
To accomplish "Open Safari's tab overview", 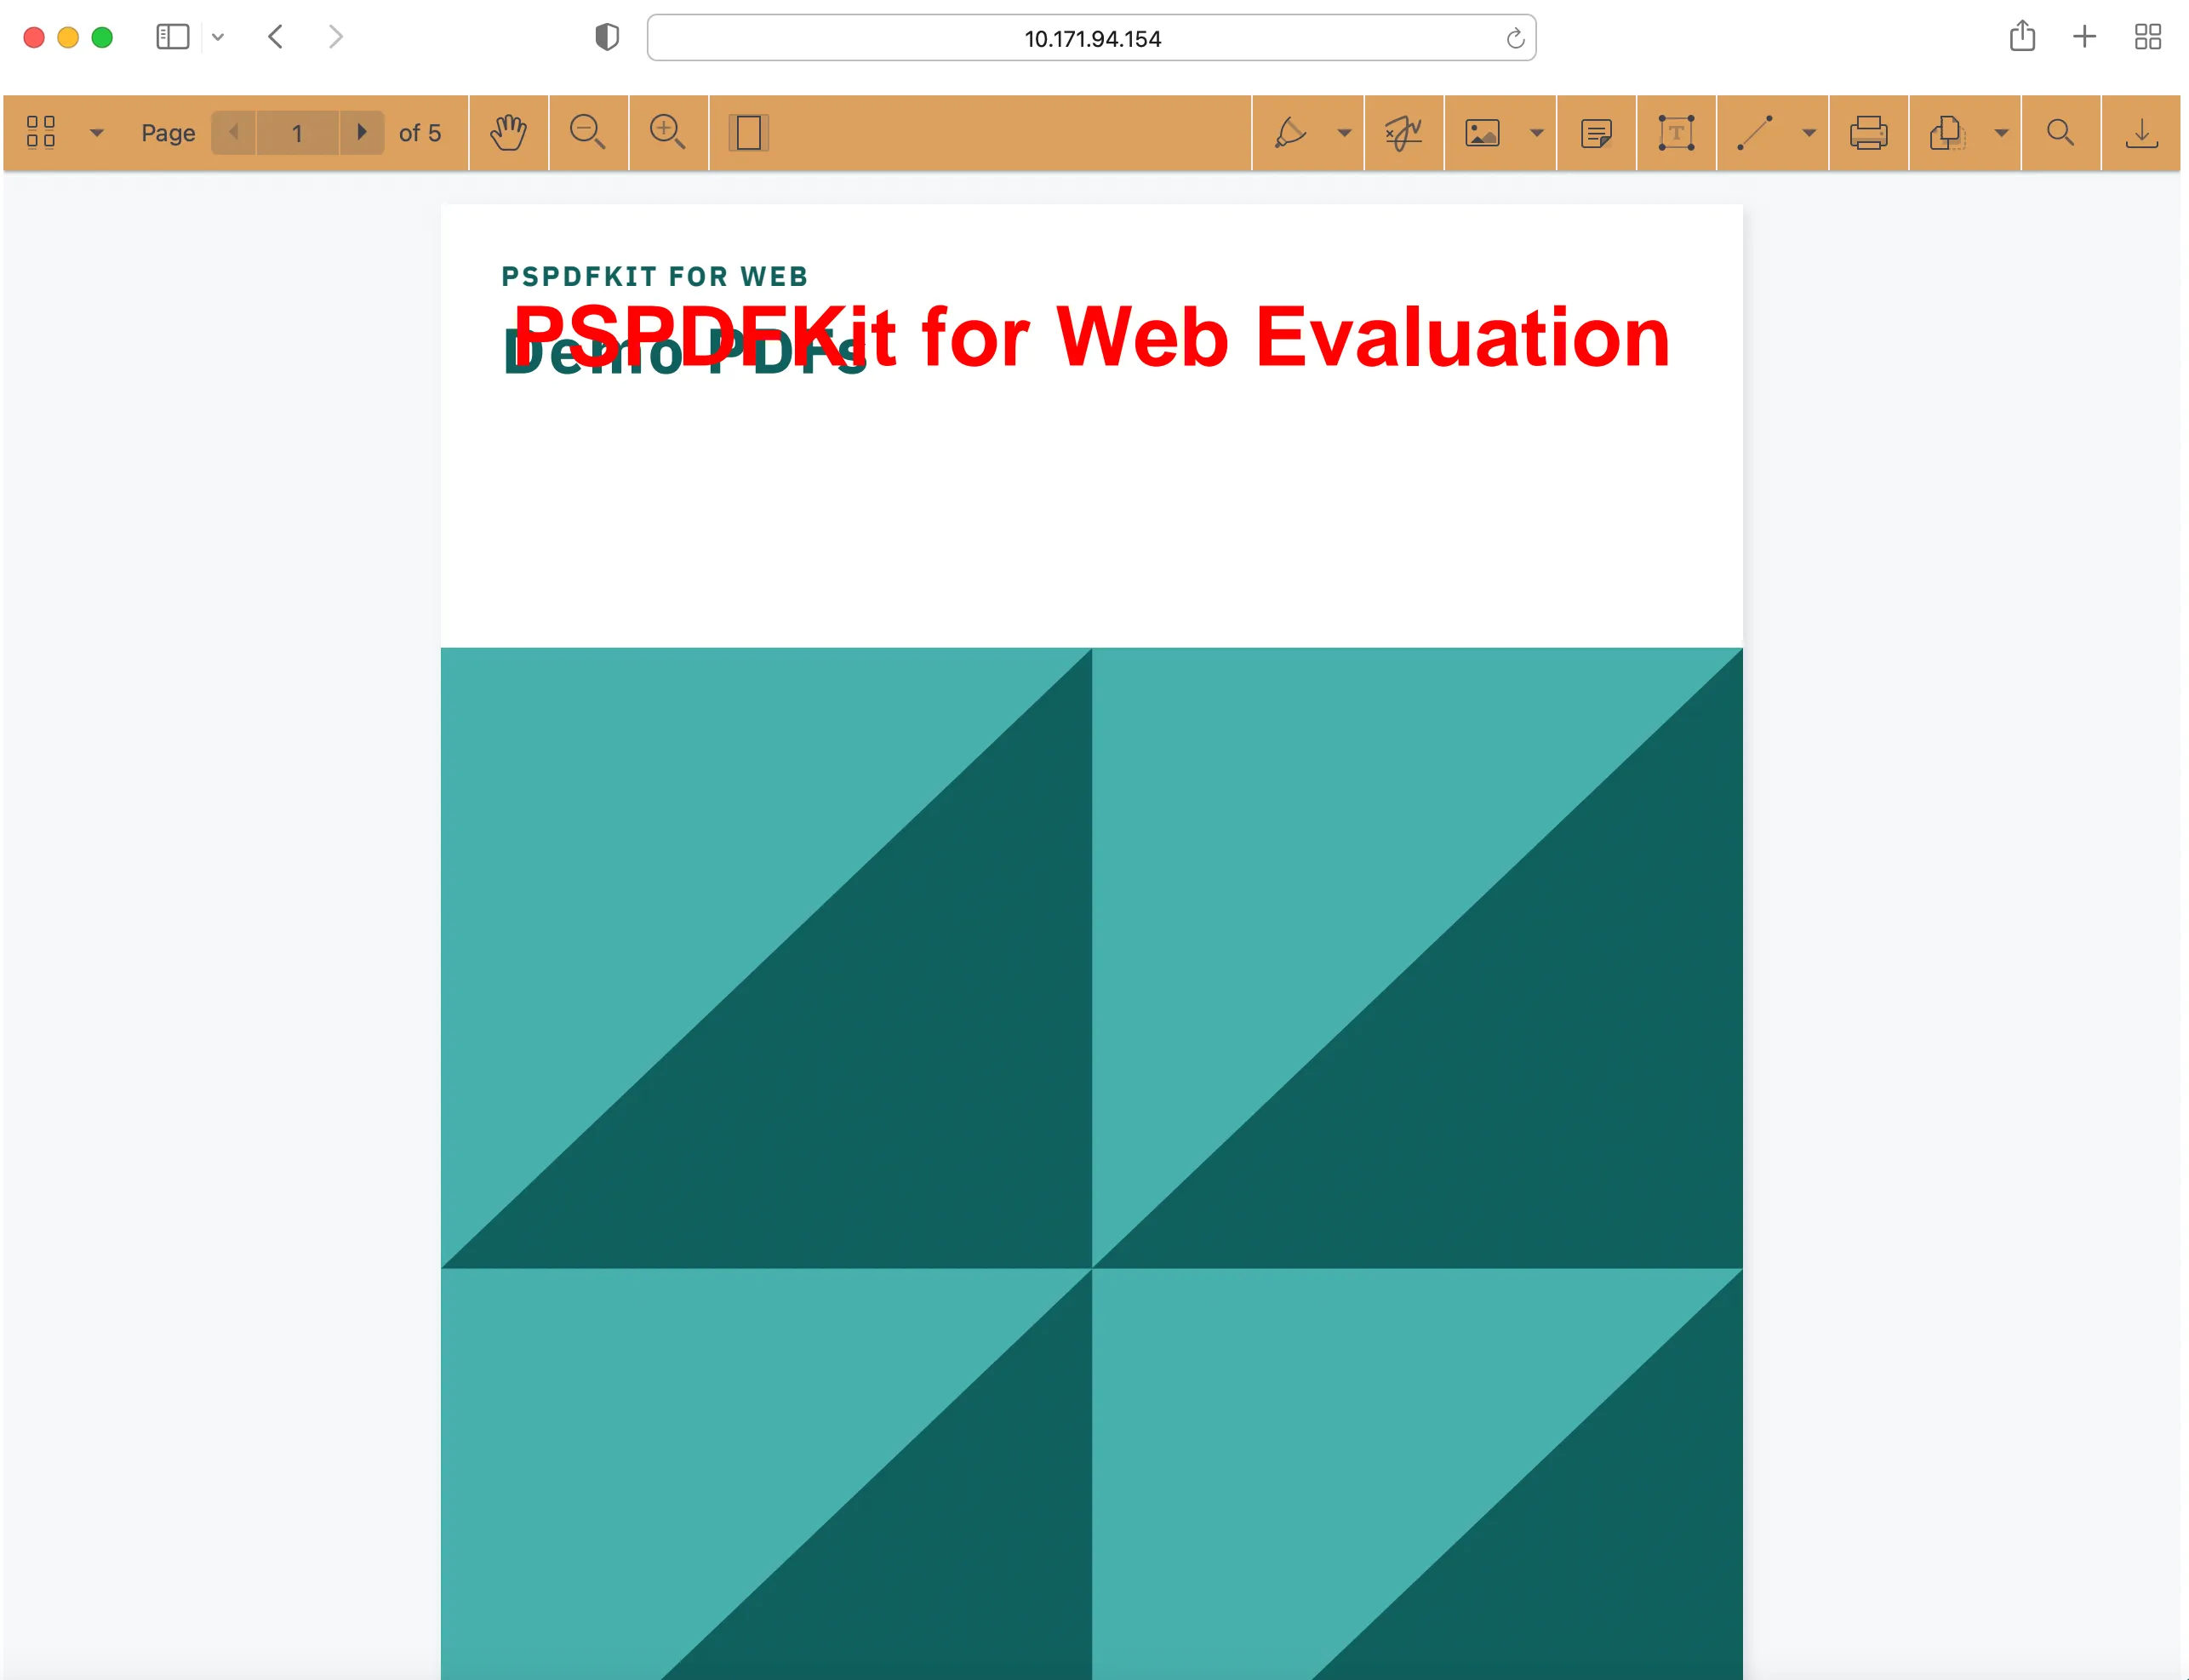I will coord(2148,37).
